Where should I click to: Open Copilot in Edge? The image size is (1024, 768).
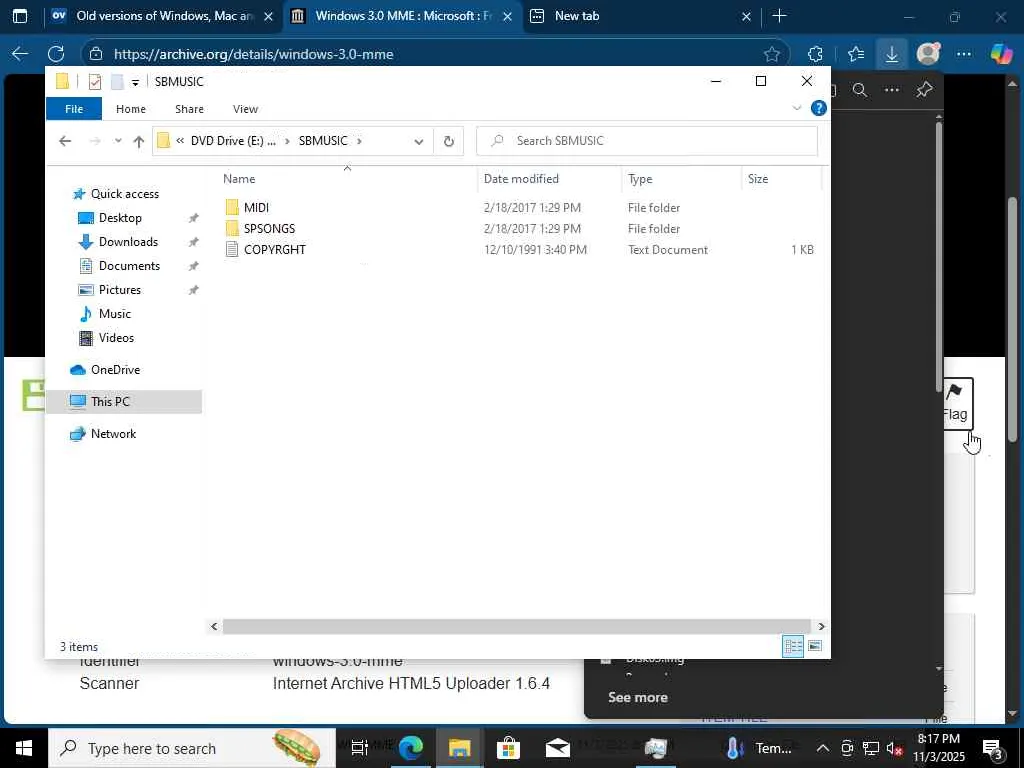1002,54
